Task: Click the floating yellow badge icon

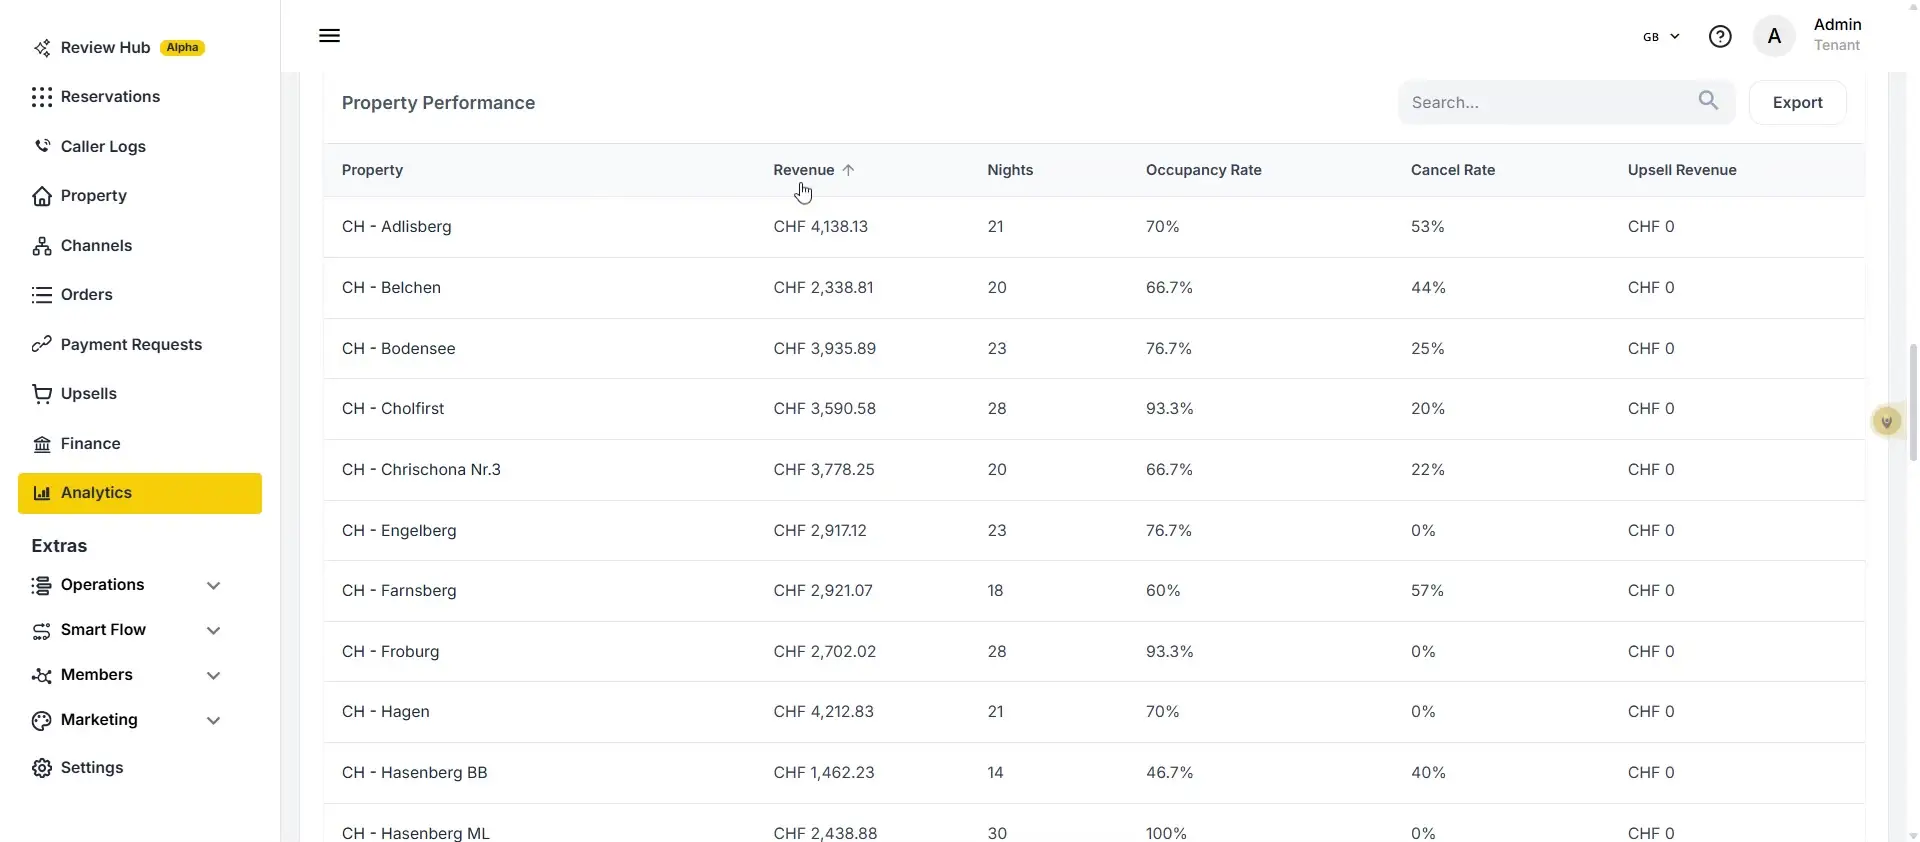Action: click(1887, 422)
